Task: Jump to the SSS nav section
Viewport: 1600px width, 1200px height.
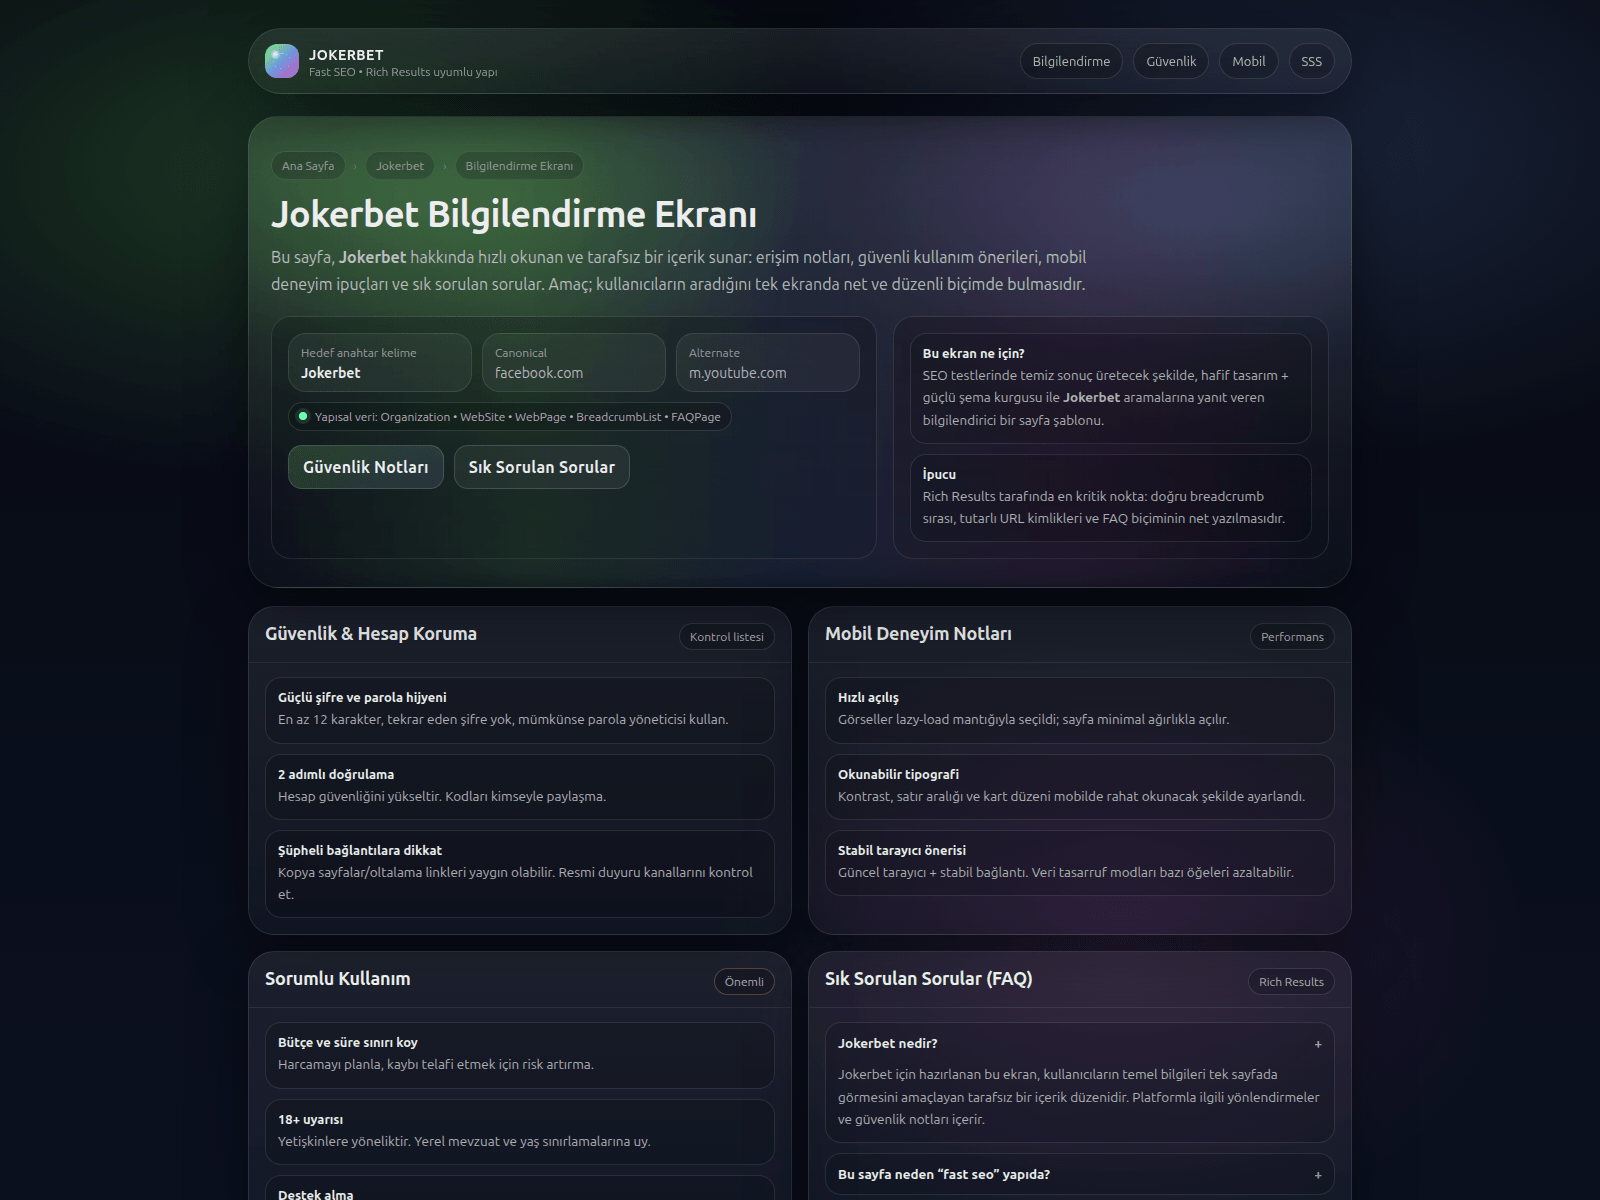Action: (x=1312, y=61)
